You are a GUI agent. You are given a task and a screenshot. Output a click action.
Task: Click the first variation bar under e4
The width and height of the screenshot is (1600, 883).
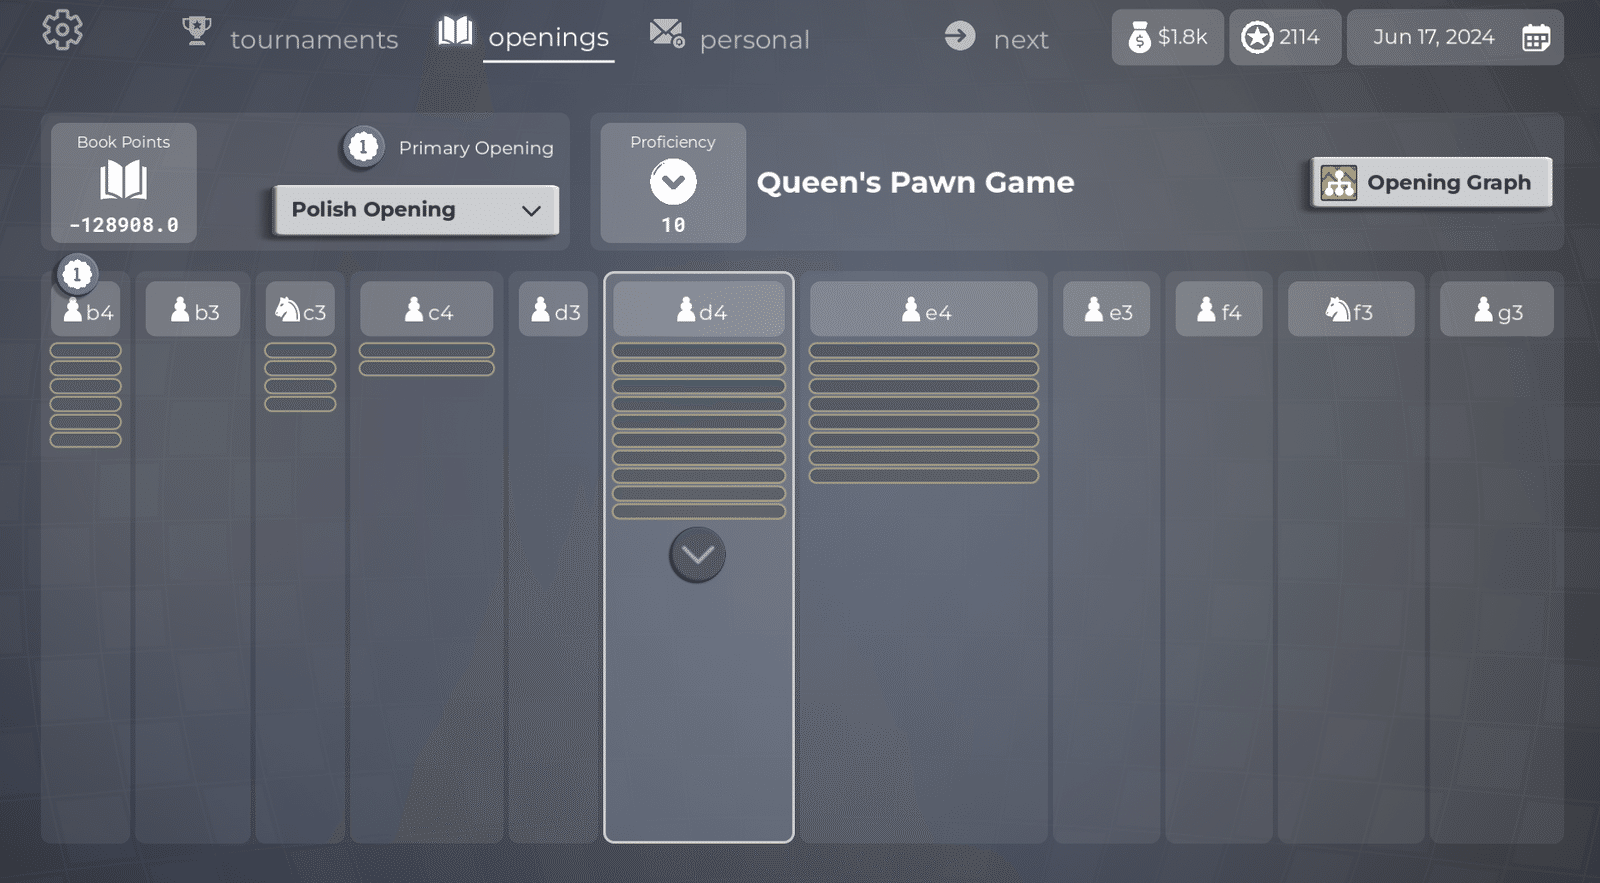tap(924, 350)
